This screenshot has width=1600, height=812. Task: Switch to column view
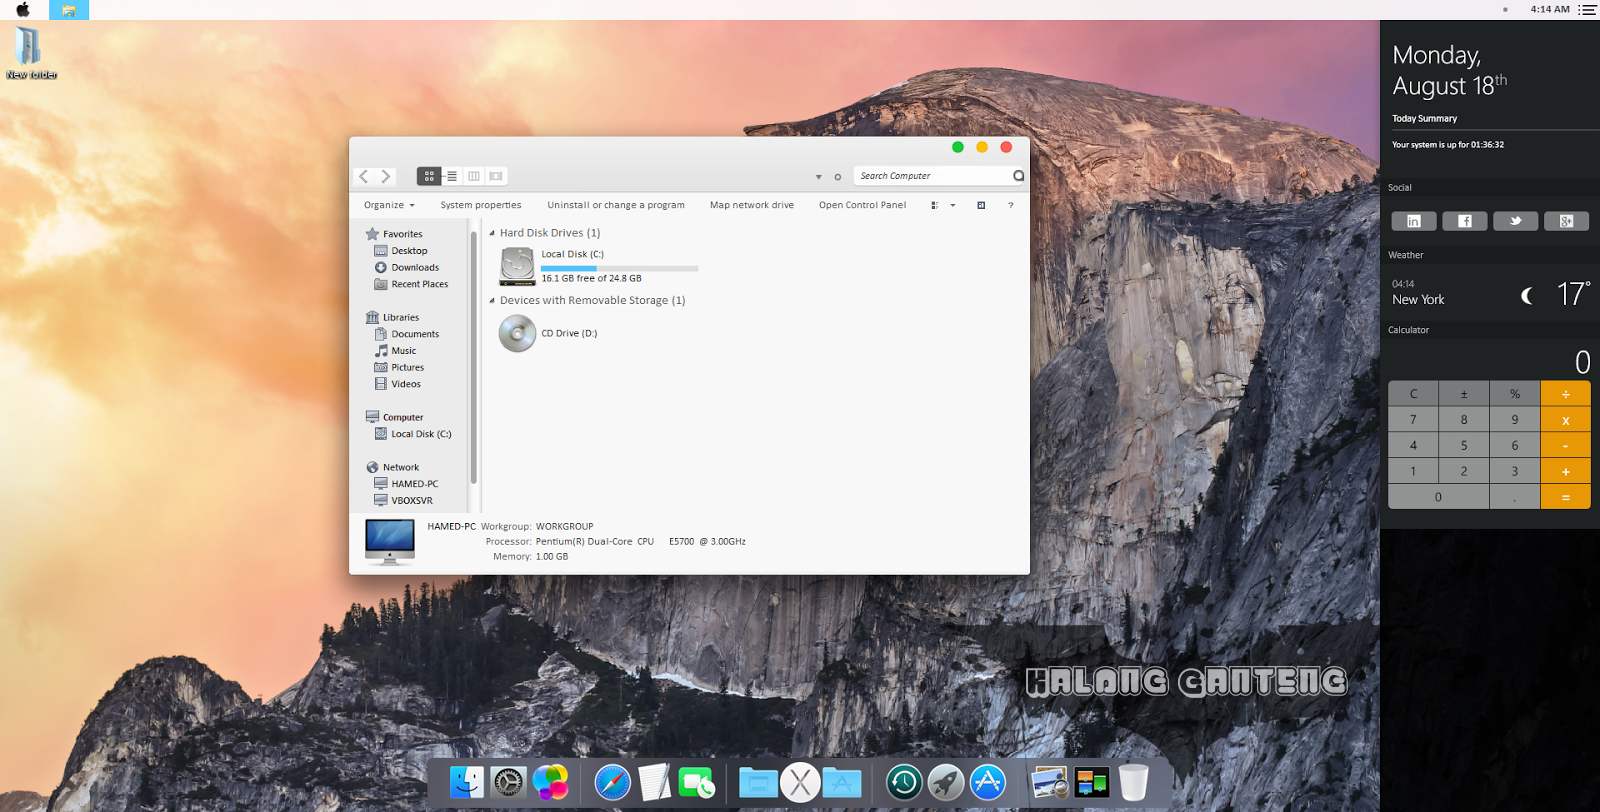pyautogui.click(x=474, y=176)
